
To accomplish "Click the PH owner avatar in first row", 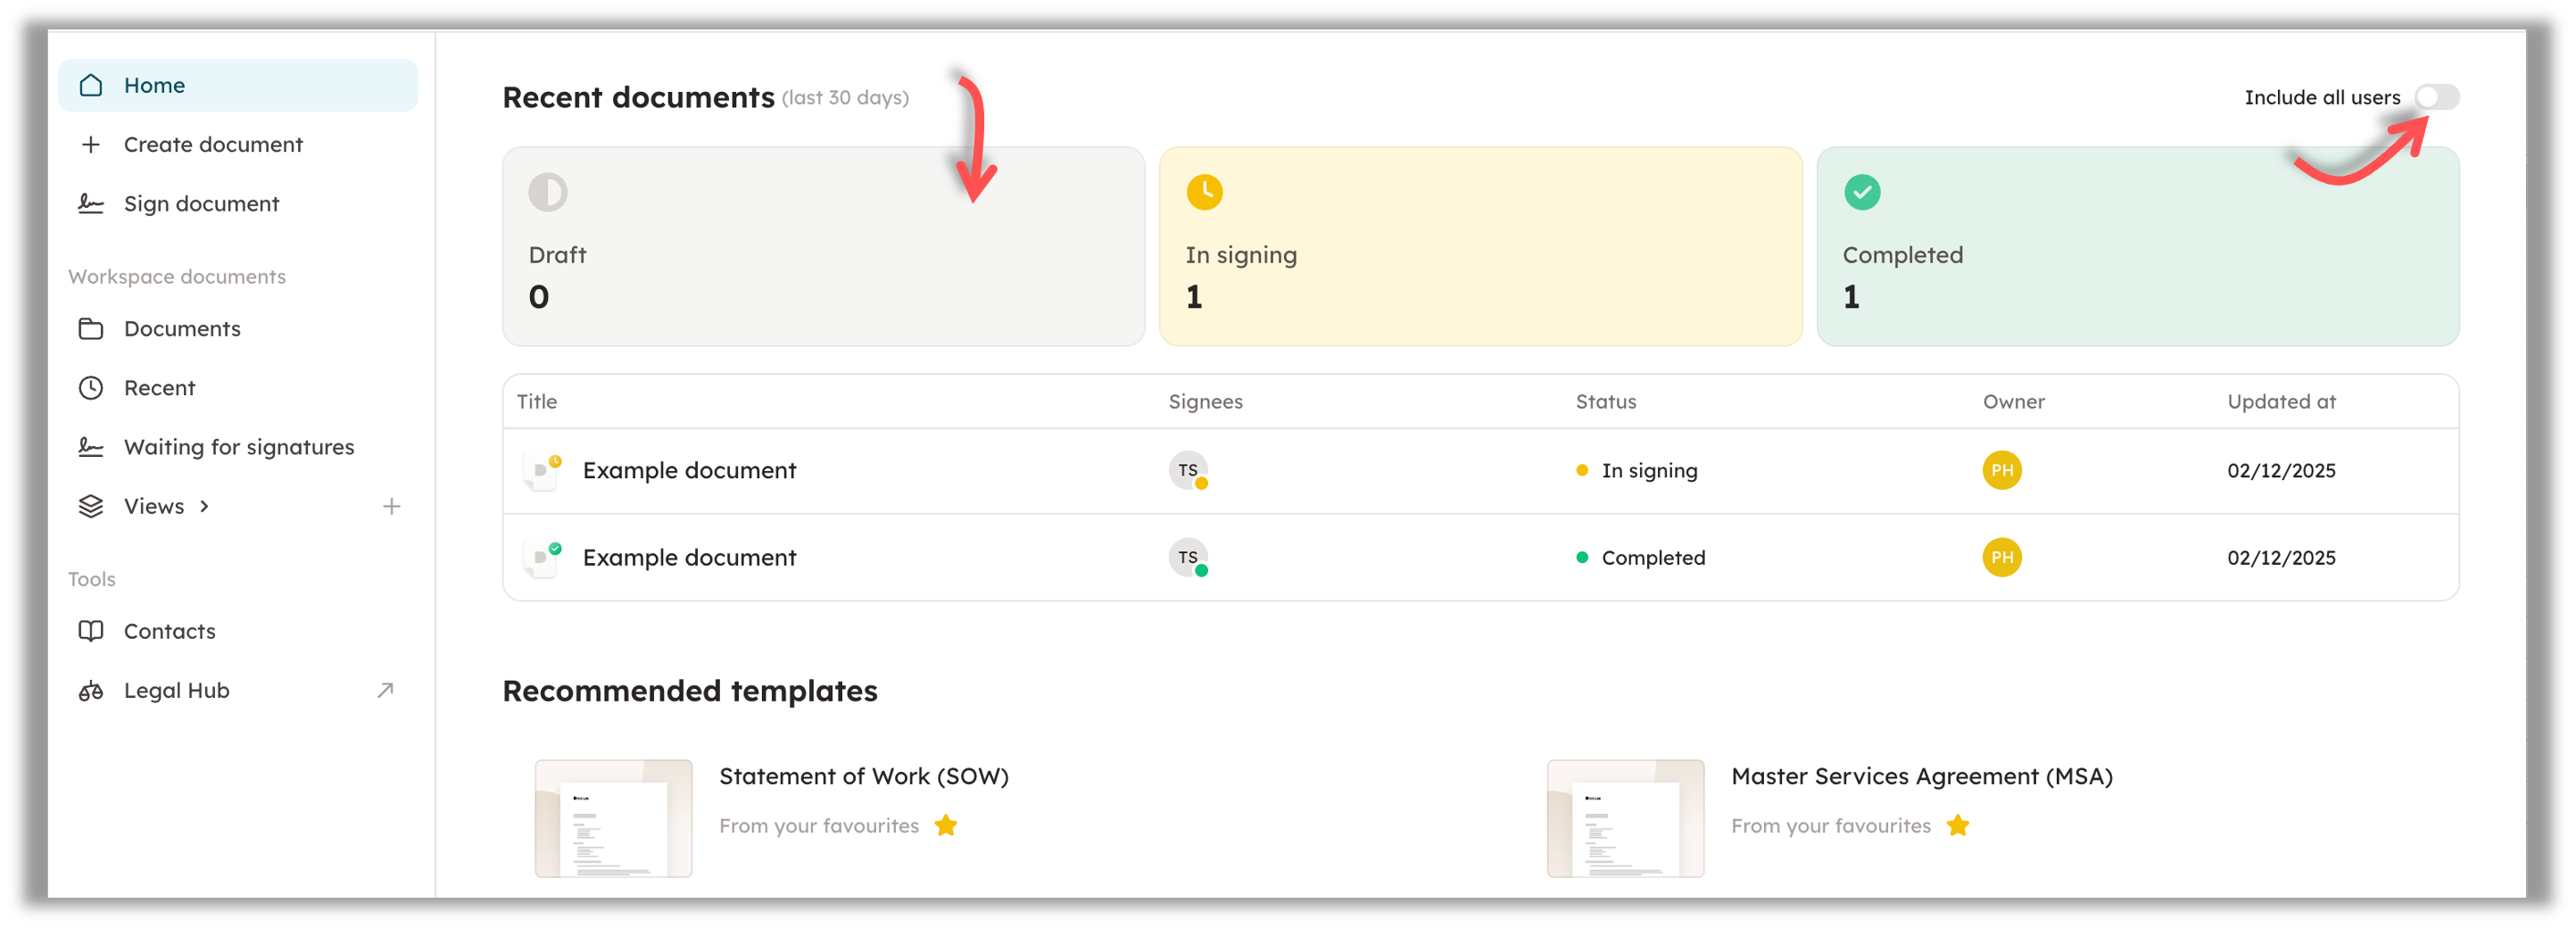I will click(x=2001, y=470).
